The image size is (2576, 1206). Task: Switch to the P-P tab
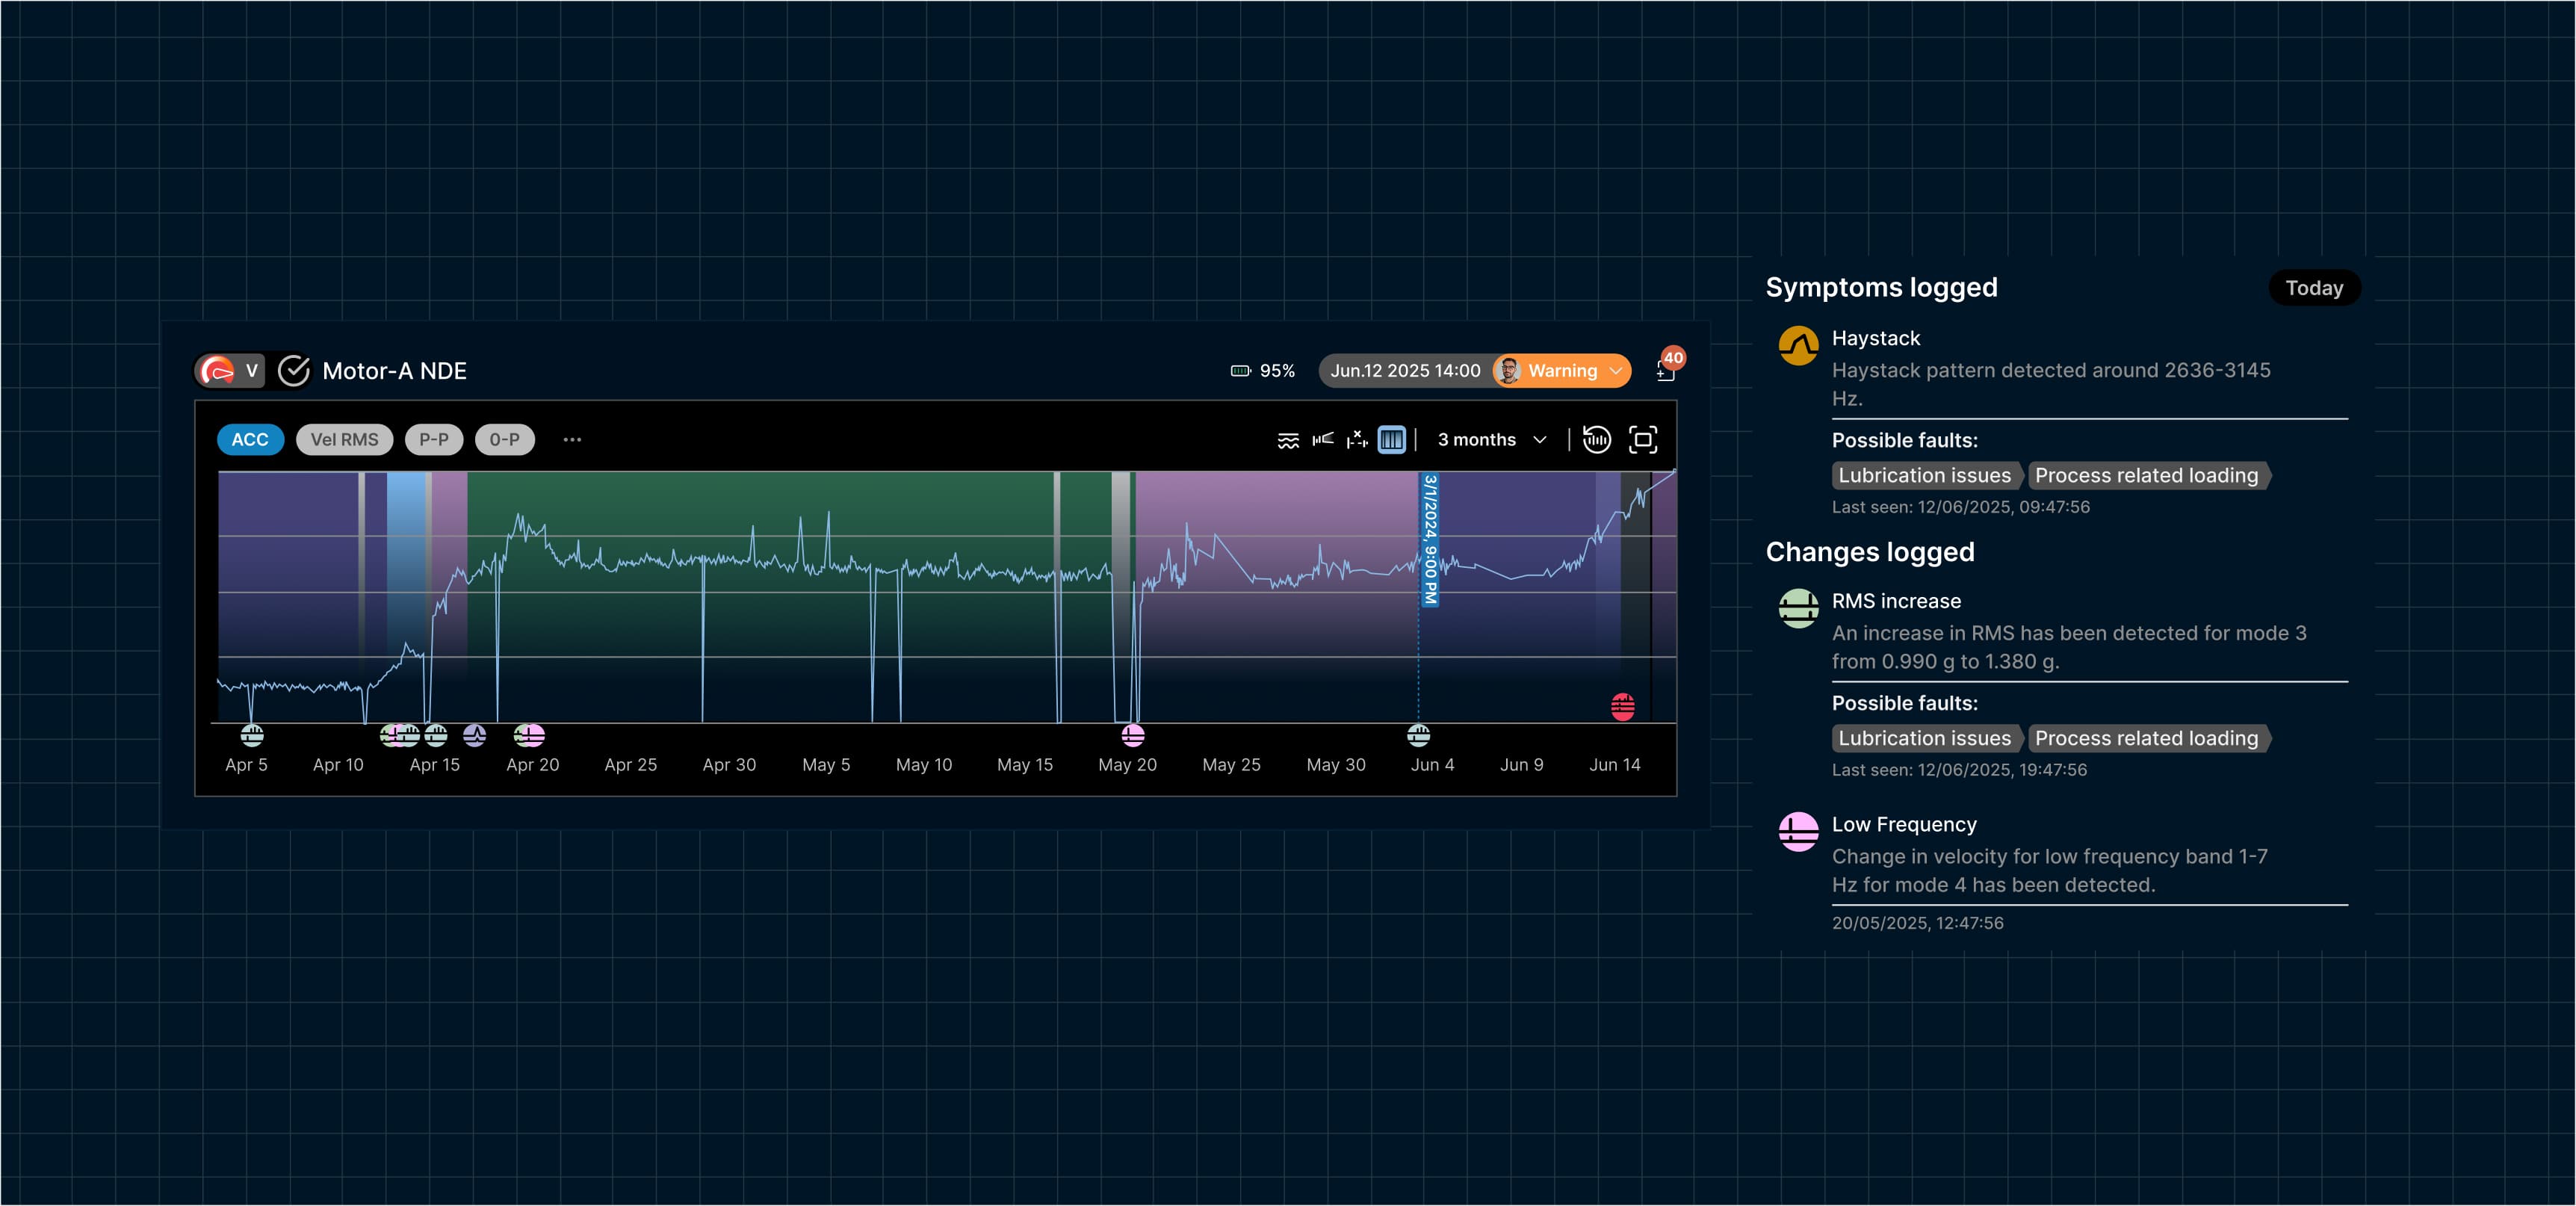434,440
